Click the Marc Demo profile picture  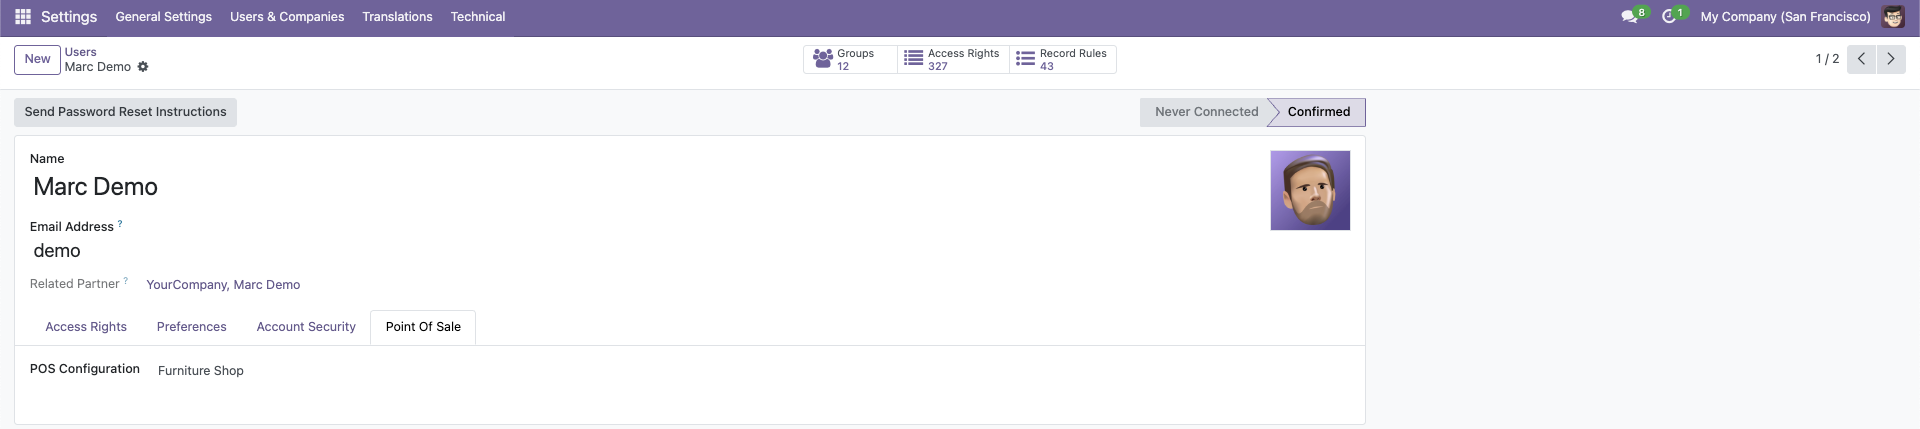pyautogui.click(x=1310, y=191)
